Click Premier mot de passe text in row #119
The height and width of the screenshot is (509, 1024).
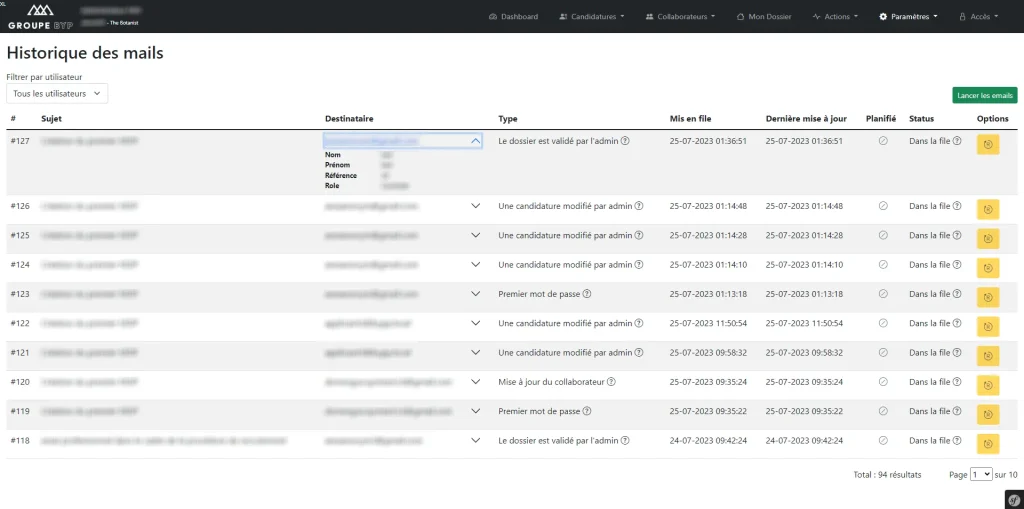(539, 411)
